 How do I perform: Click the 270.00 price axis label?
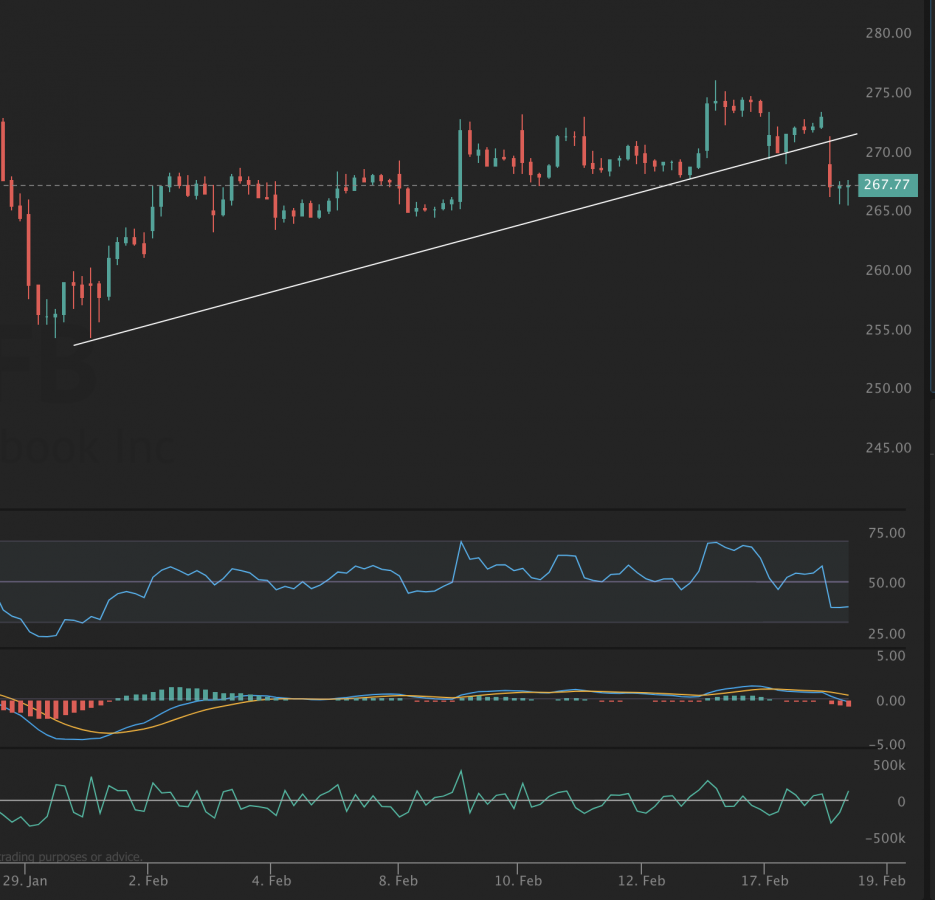(888, 153)
